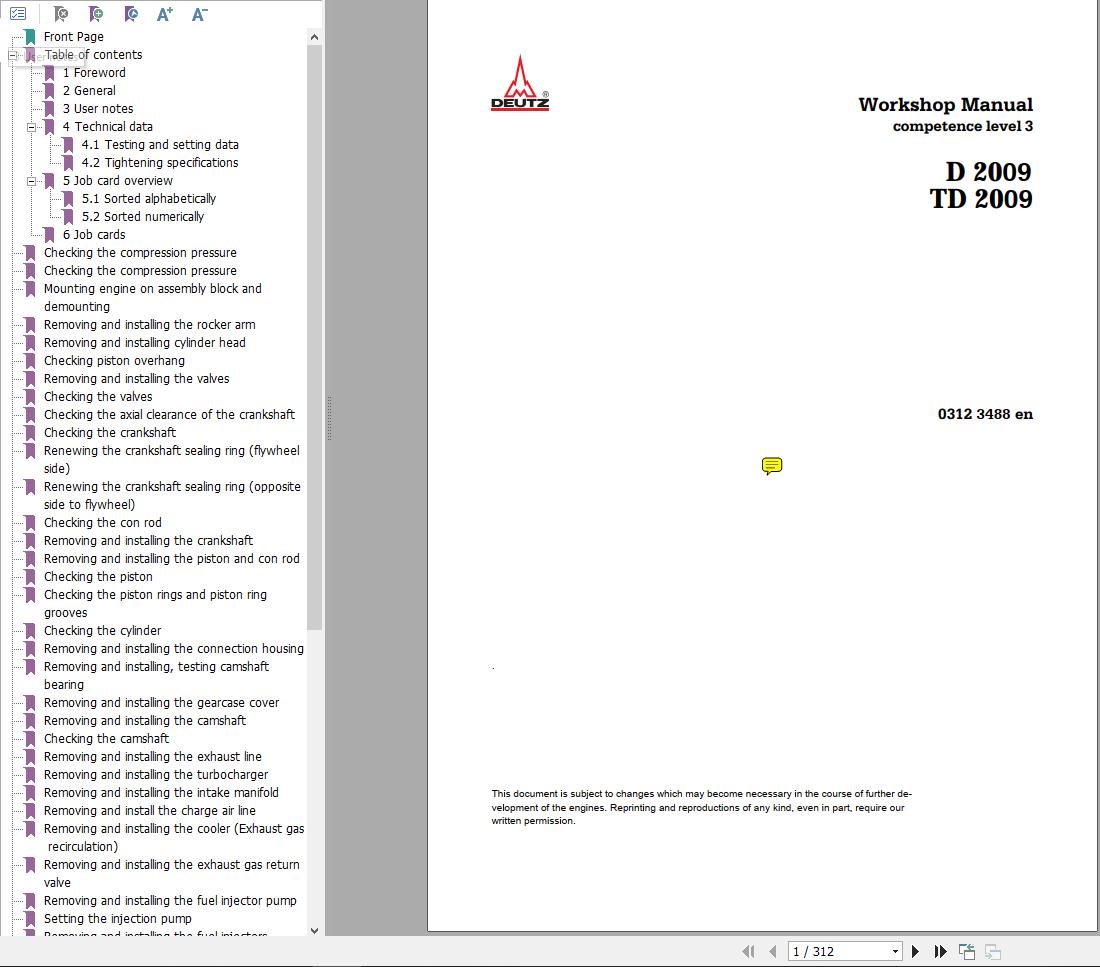Screen dimensions: 1100x967
Task: Collapse the Table of contents node
Action: 13,55
